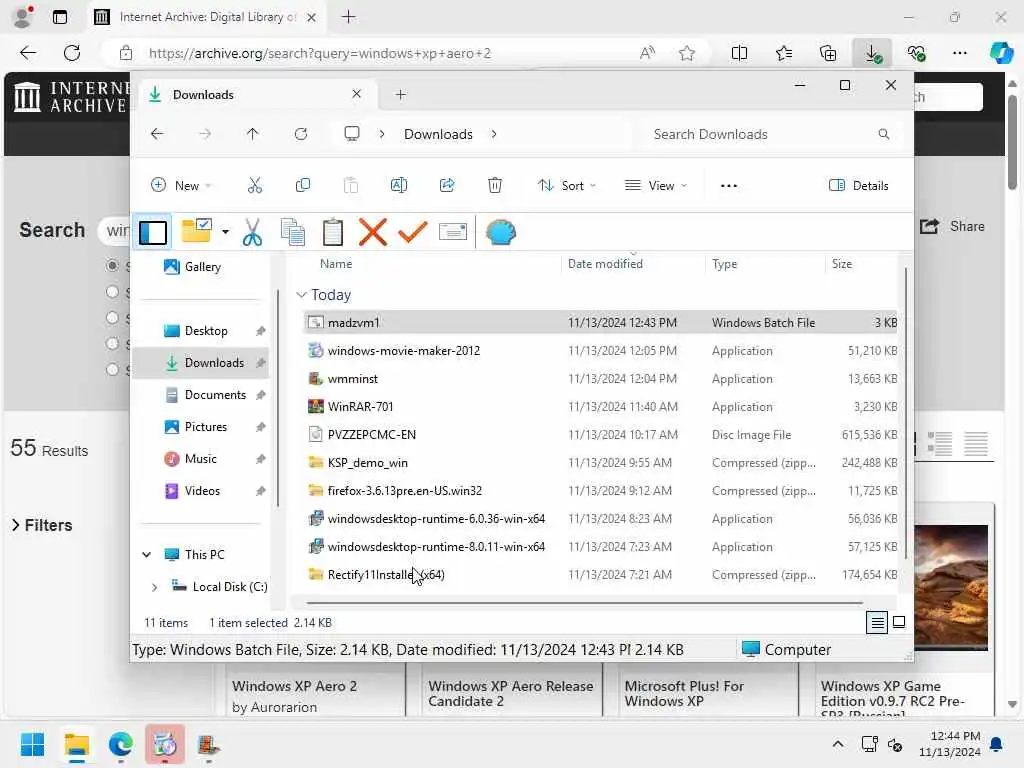The image size is (1024, 768).
Task: Open Edge Downloads toolbar button
Action: point(872,53)
